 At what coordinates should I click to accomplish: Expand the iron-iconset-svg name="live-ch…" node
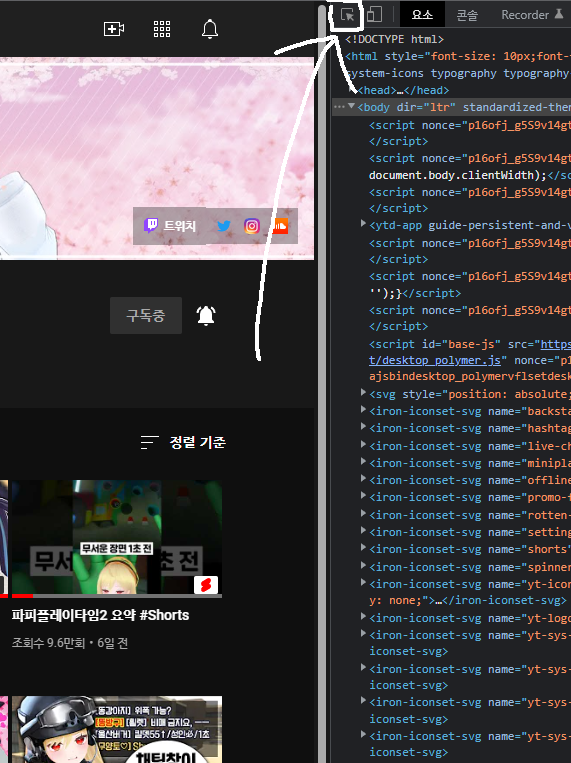(363, 444)
